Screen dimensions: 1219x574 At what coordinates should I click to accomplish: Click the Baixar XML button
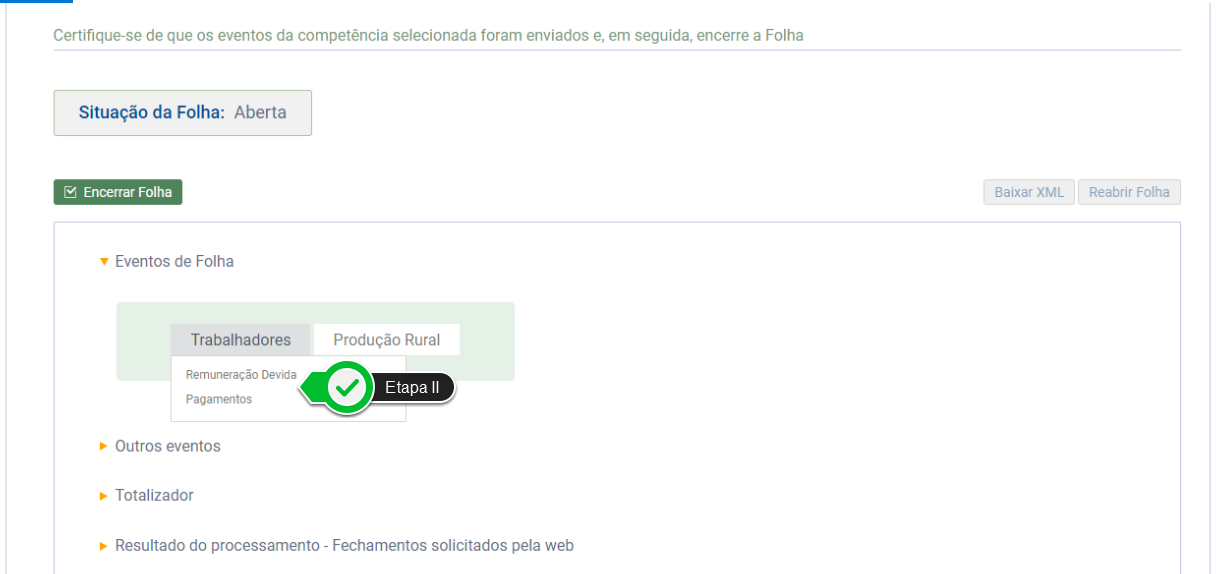(1029, 192)
